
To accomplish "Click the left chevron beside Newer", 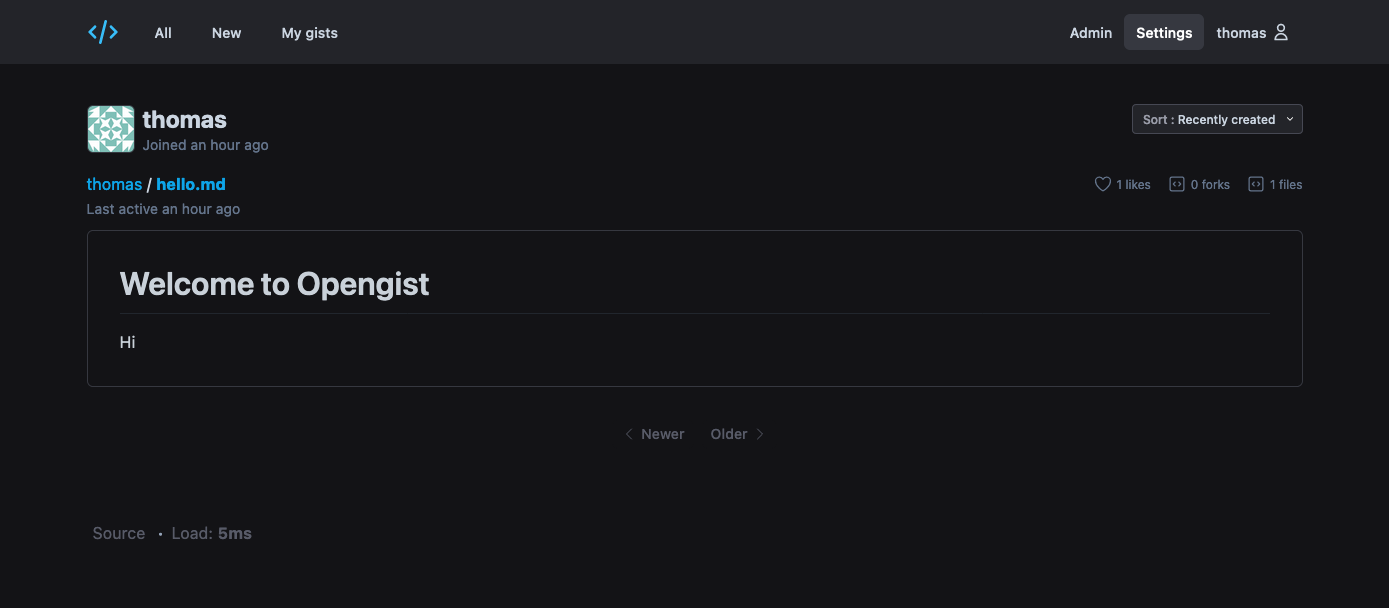I will coord(629,434).
